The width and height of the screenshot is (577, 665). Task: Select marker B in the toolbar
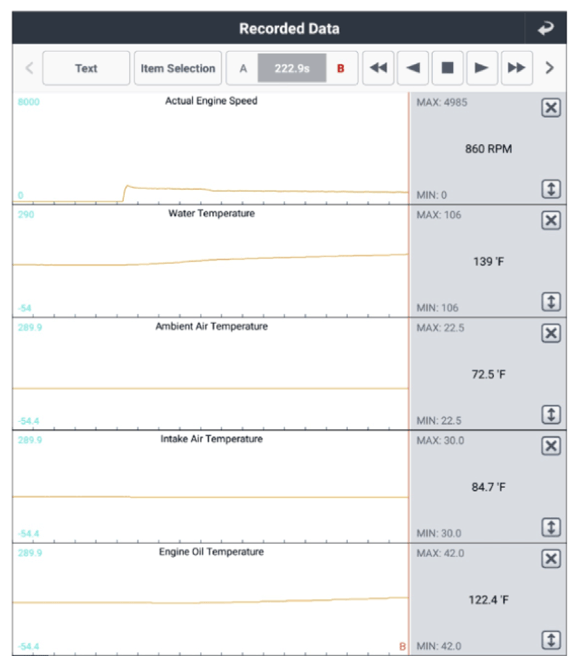click(340, 68)
